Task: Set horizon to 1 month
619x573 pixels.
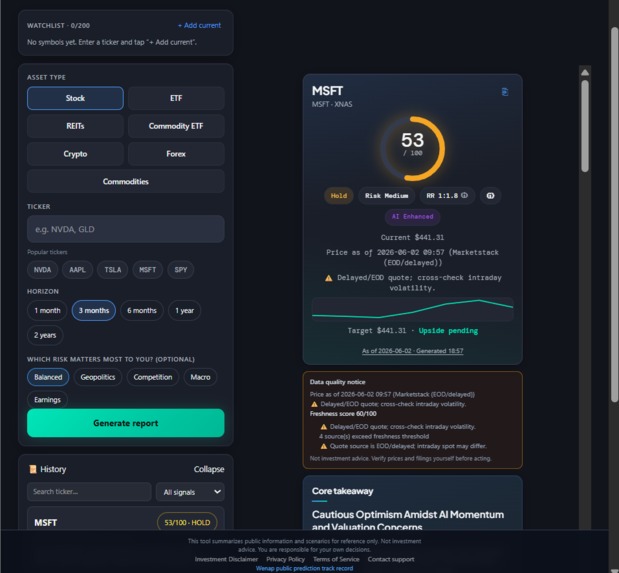Action: (x=47, y=310)
